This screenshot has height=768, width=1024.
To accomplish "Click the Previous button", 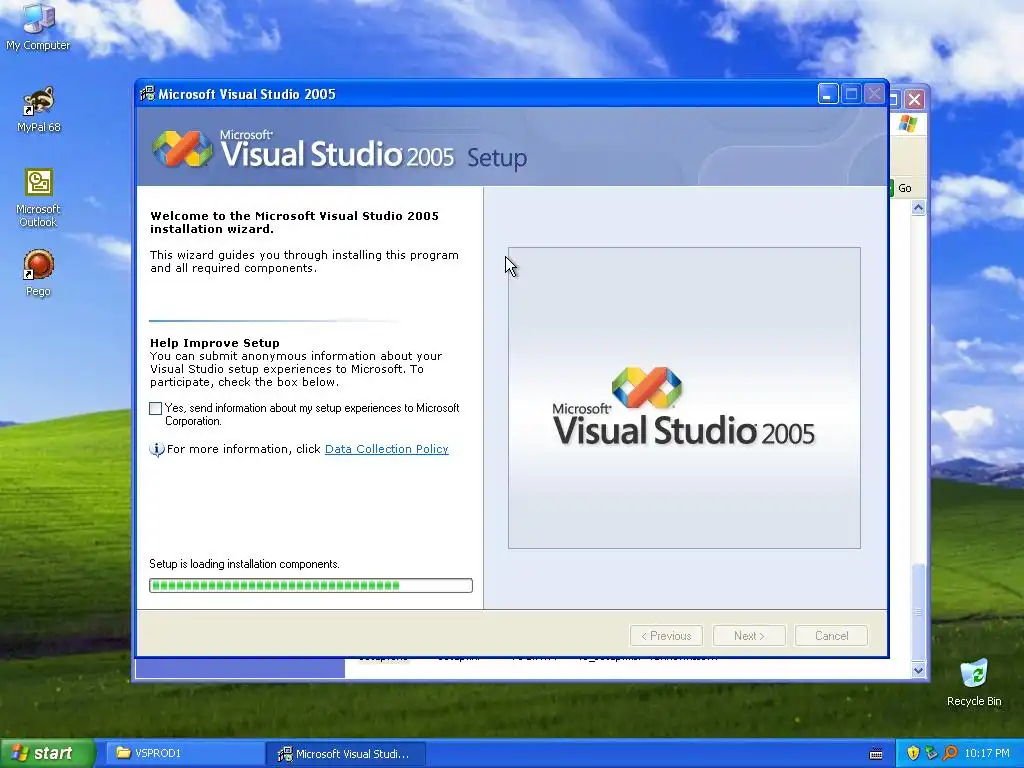I will (666, 636).
